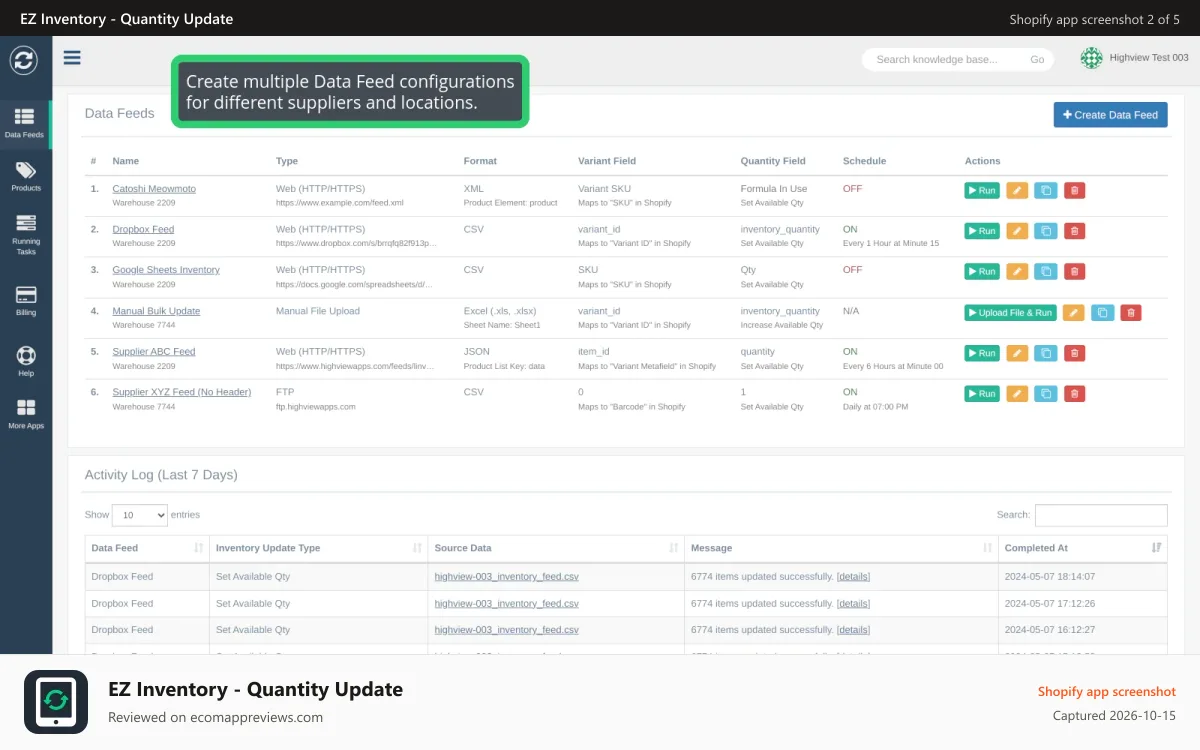Open Catoshi Meowmoto feed link
This screenshot has width=1200, height=750.
pos(154,189)
